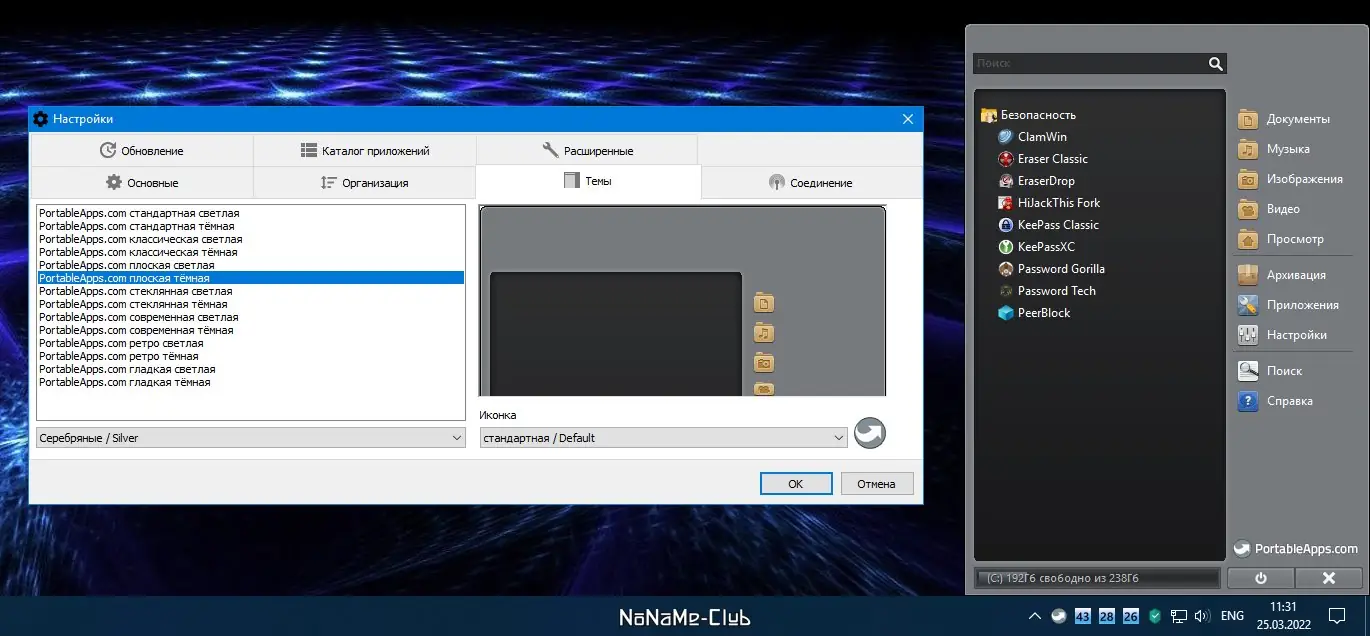1370x636 pixels.
Task: Switch to the Организация tab
Action: [x=365, y=183]
